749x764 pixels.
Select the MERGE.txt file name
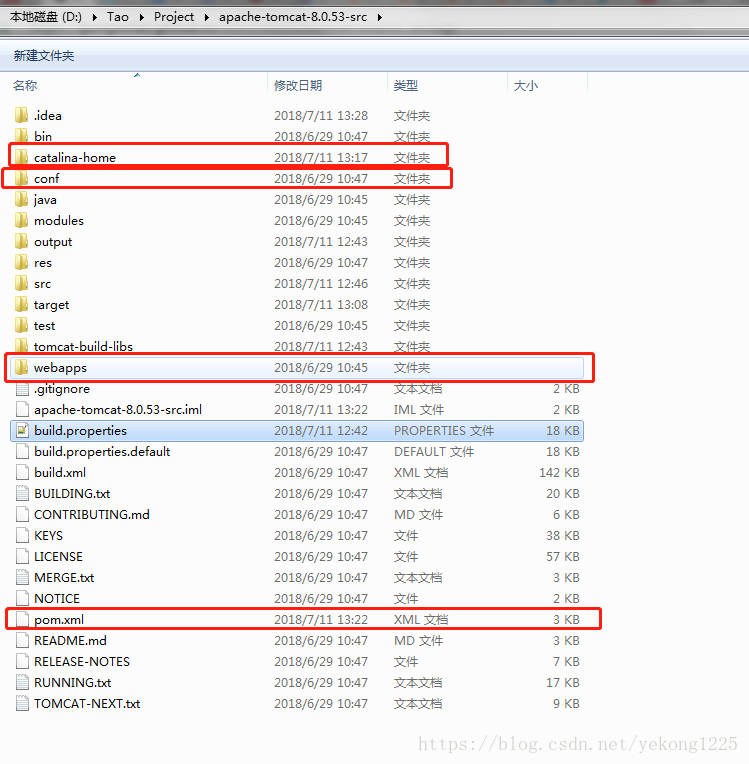coord(64,577)
